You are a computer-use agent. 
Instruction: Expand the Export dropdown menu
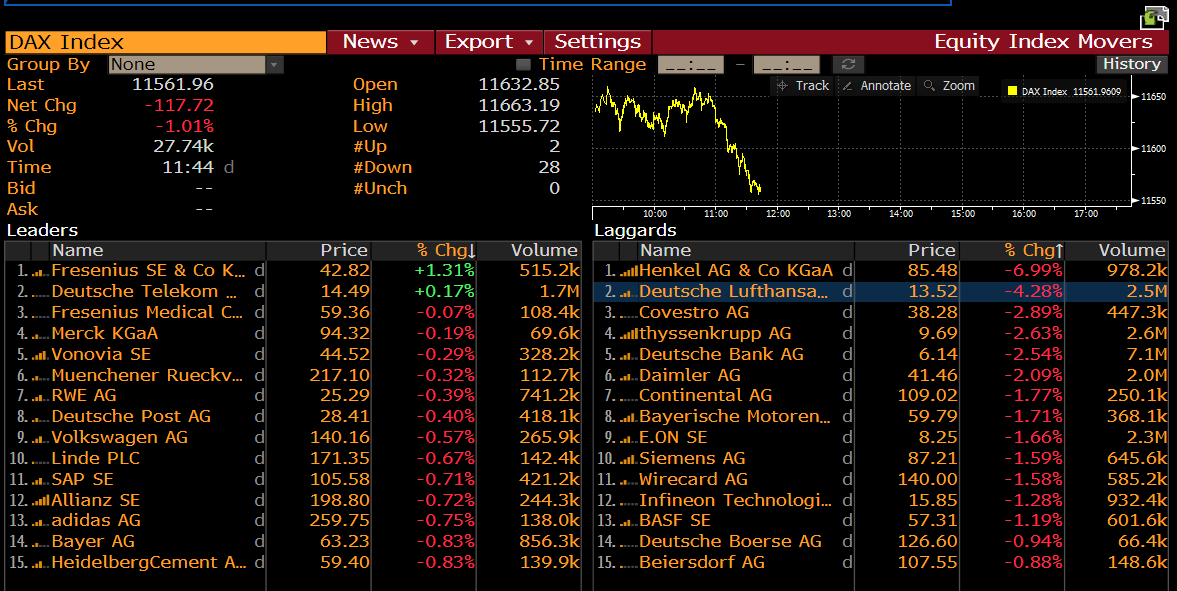489,42
